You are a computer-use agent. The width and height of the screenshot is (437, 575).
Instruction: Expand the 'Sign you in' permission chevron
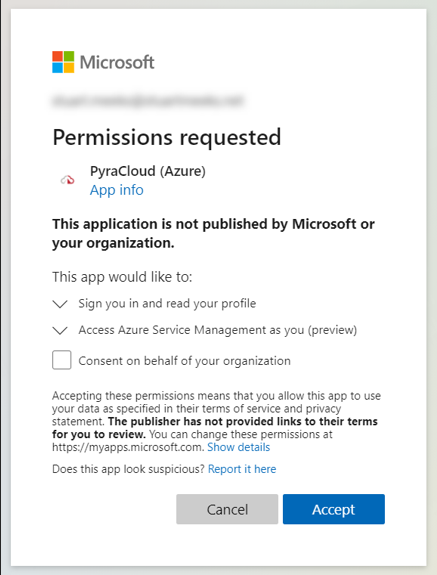click(60, 304)
